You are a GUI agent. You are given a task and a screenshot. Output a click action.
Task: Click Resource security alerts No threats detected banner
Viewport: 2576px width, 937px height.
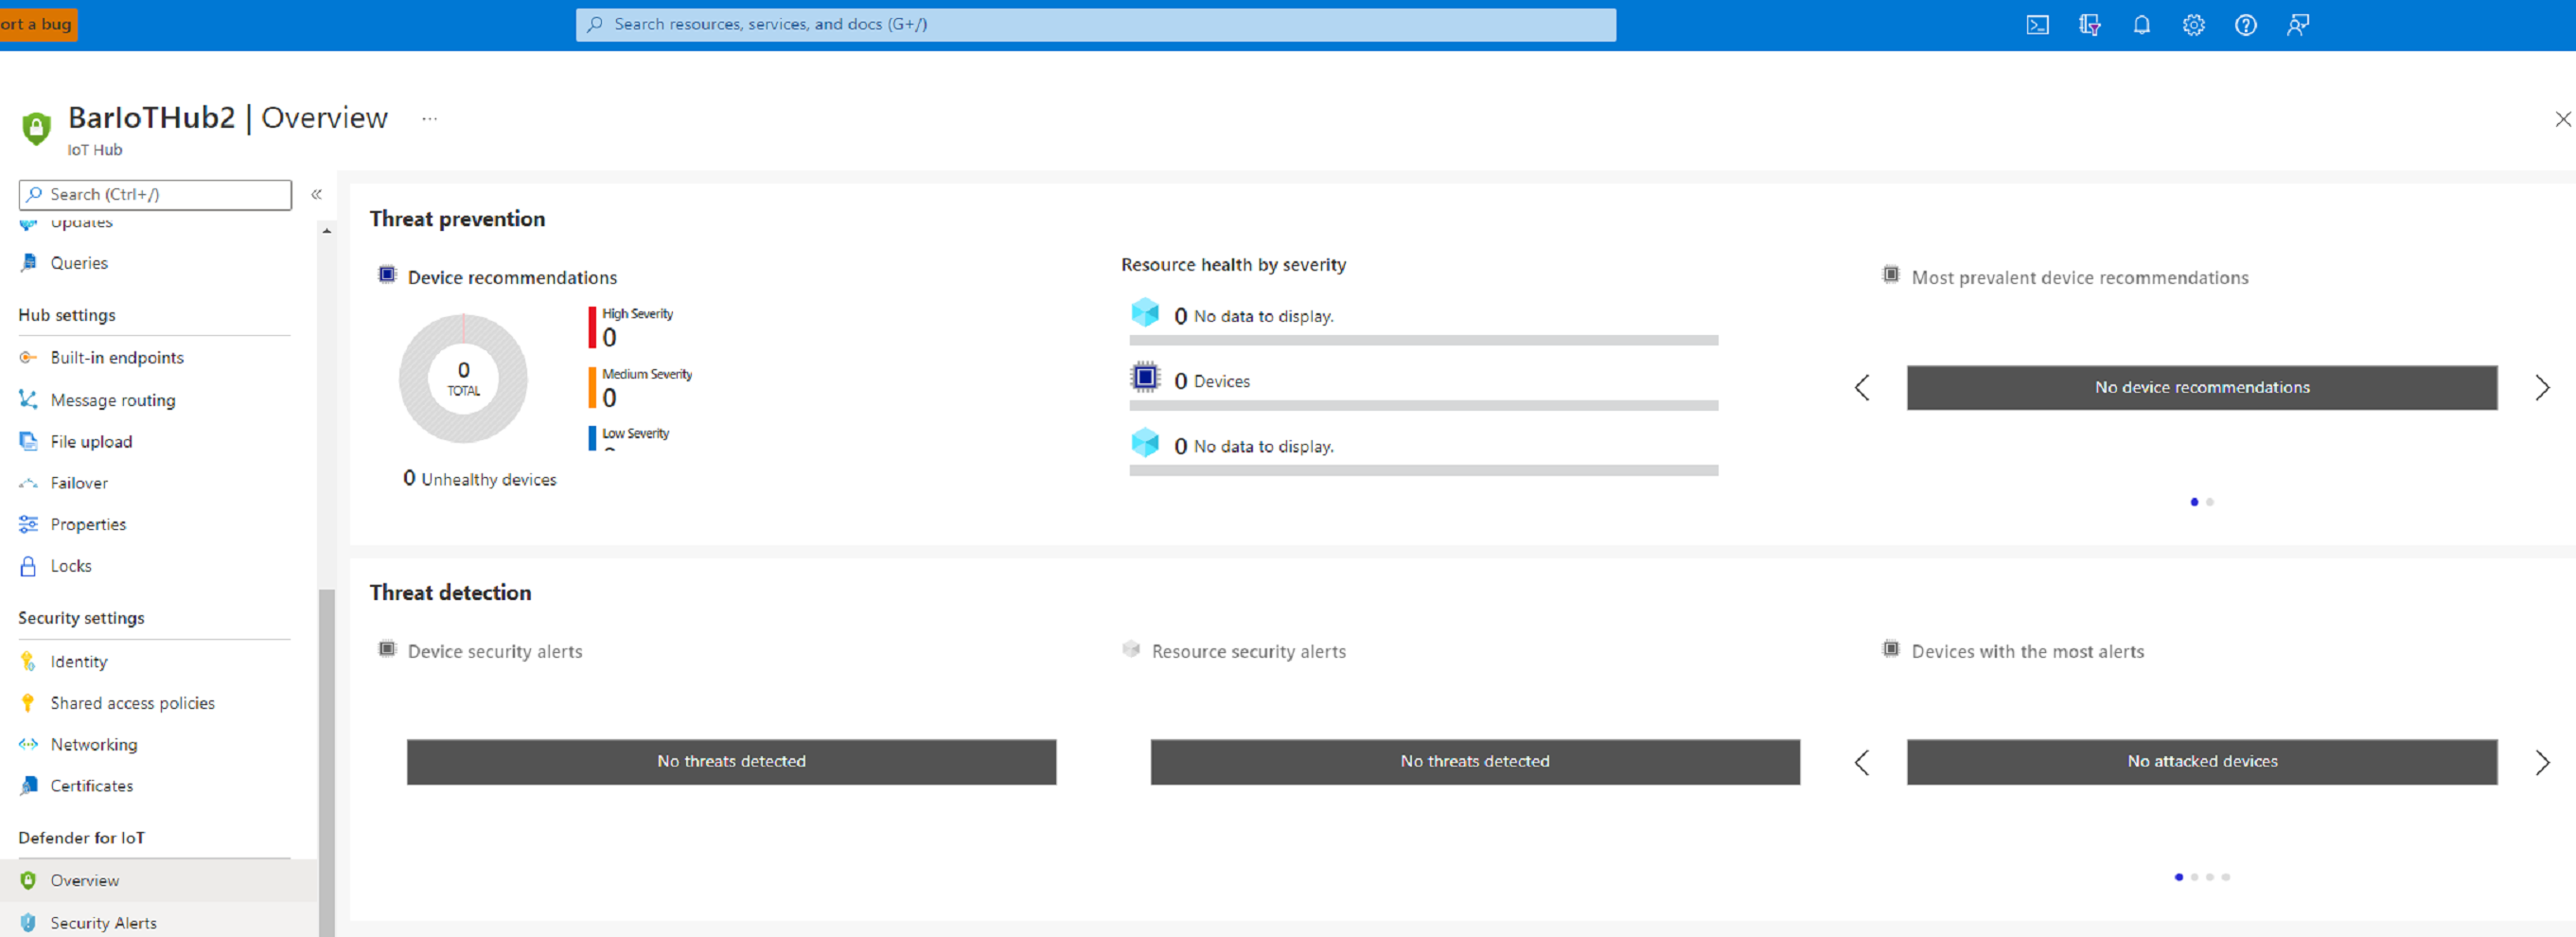[1475, 762]
